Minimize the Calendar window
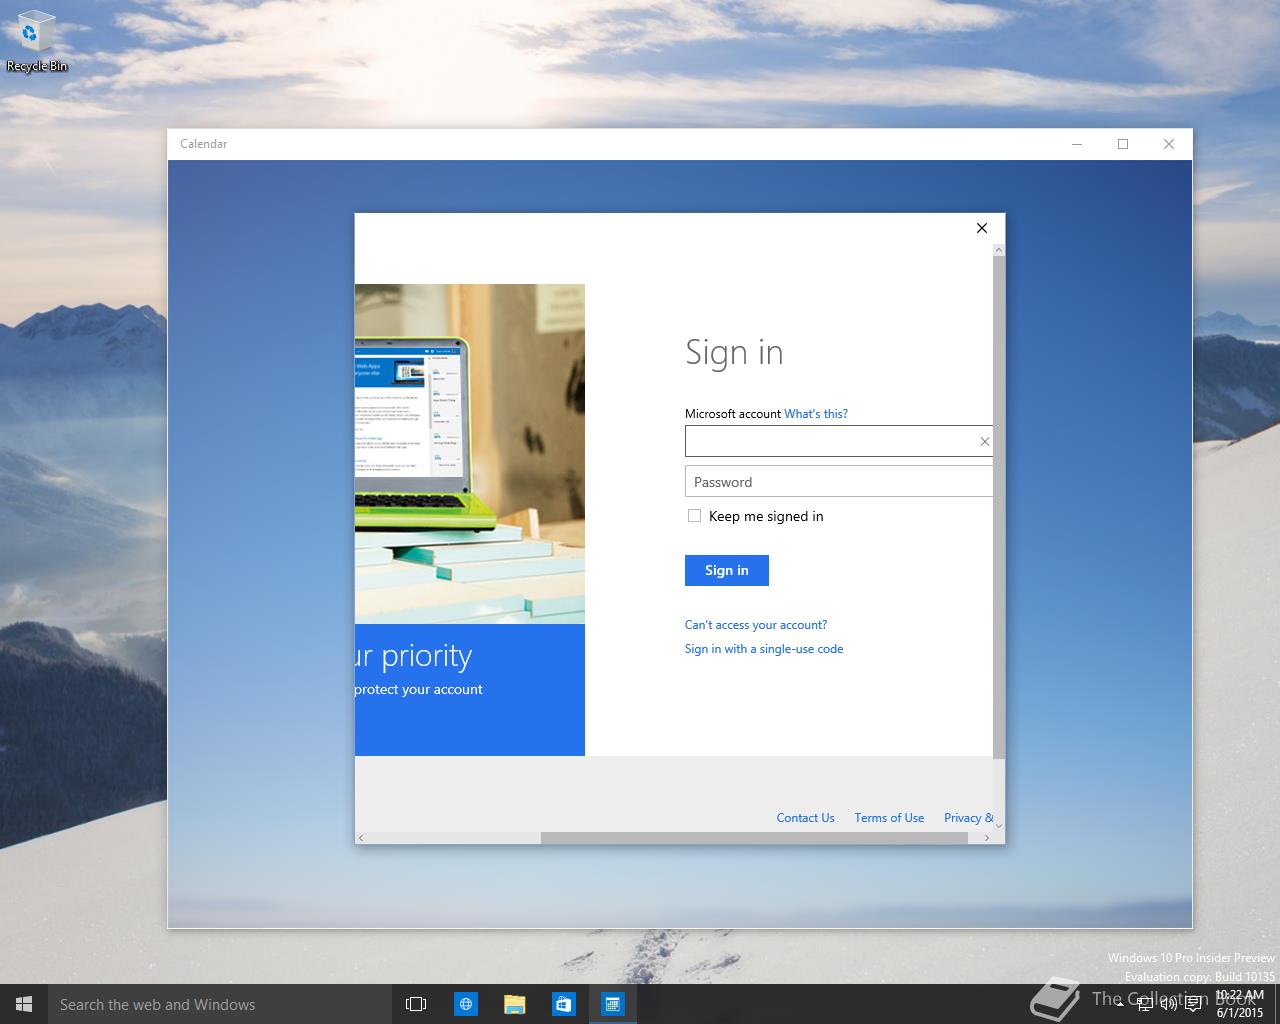The width and height of the screenshot is (1280, 1024). tap(1077, 144)
